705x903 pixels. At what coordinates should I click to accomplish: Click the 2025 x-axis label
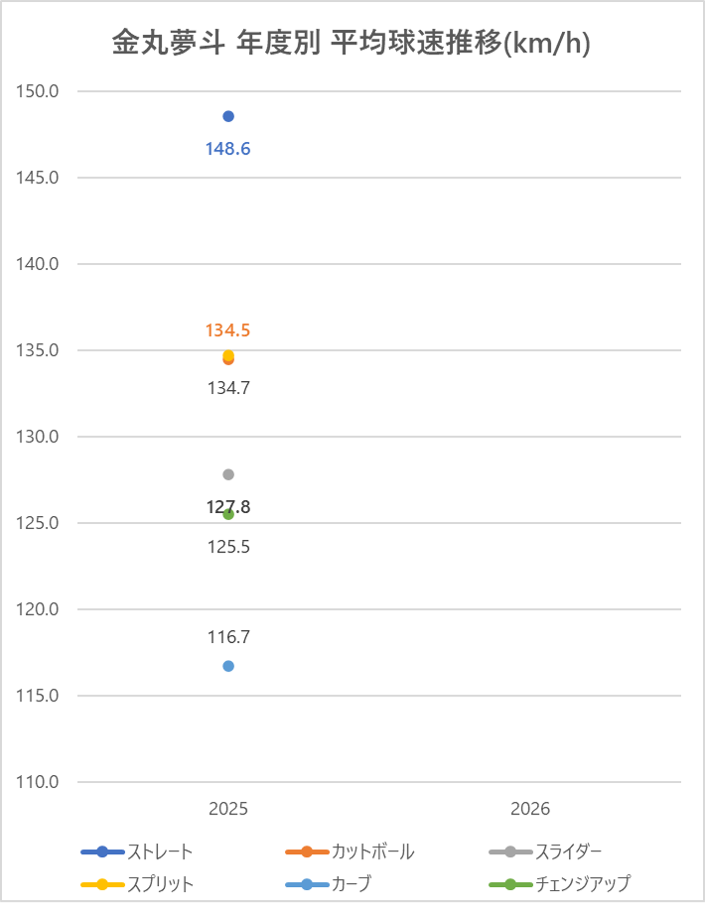pyautogui.click(x=228, y=808)
